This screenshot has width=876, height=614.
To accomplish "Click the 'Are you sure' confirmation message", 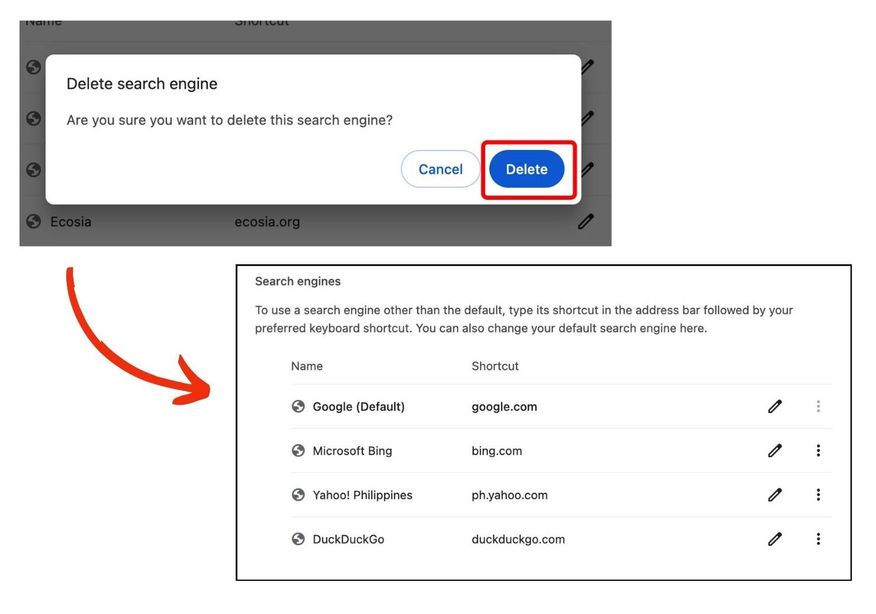I will pos(230,120).
